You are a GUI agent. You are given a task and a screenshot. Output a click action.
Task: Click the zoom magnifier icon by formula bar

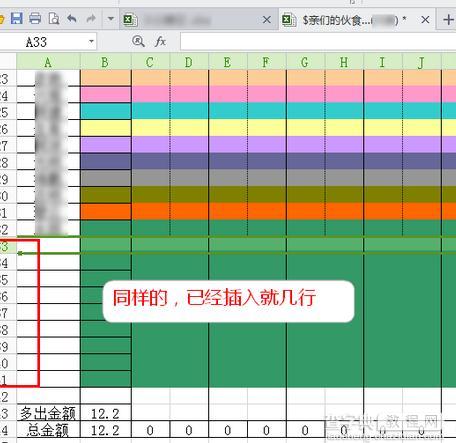(138, 41)
